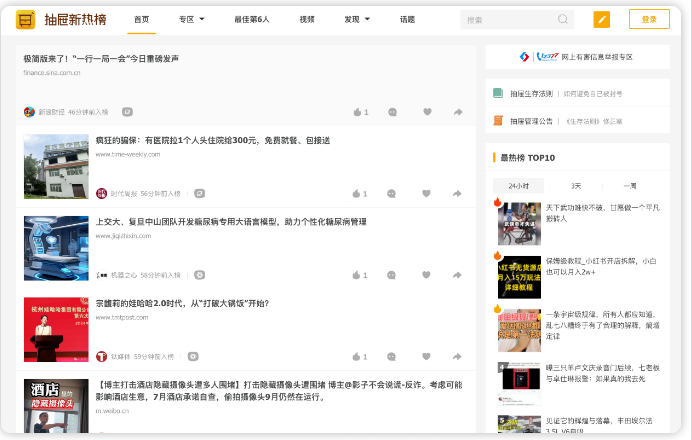
Task: Click the orange pencil publish icon
Action: click(602, 19)
